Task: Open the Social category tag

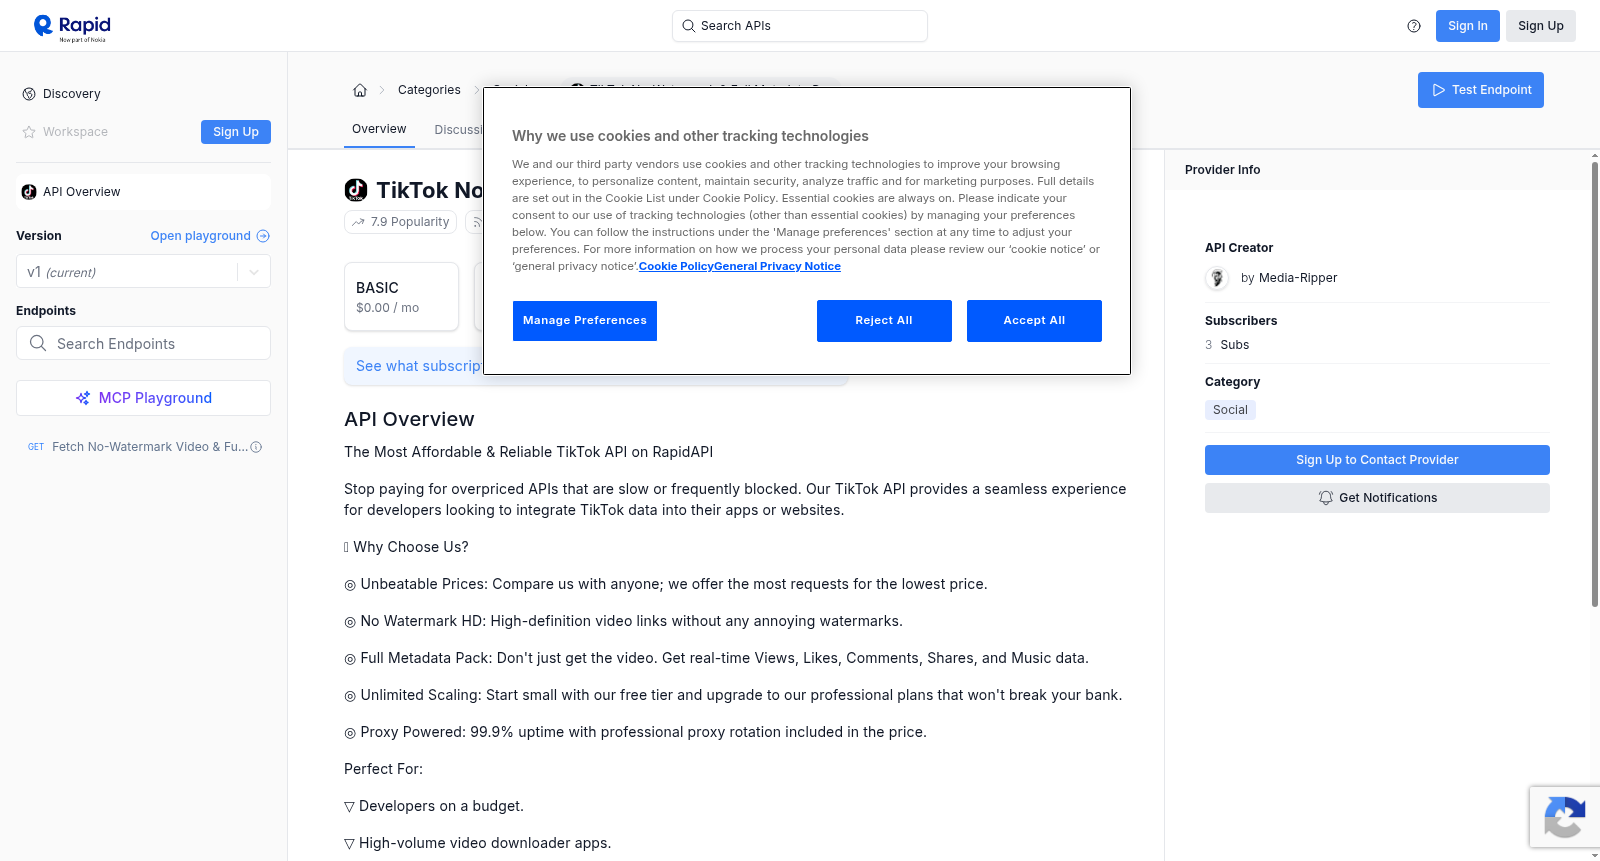Action: [1230, 410]
